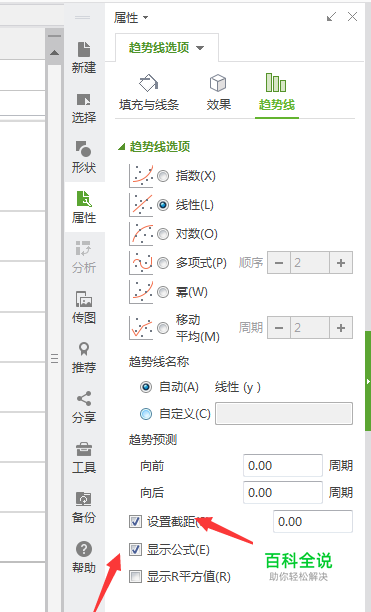Screen dimensions: 371x612
Task: Click the exponential trendline preview icon
Action: point(141,176)
